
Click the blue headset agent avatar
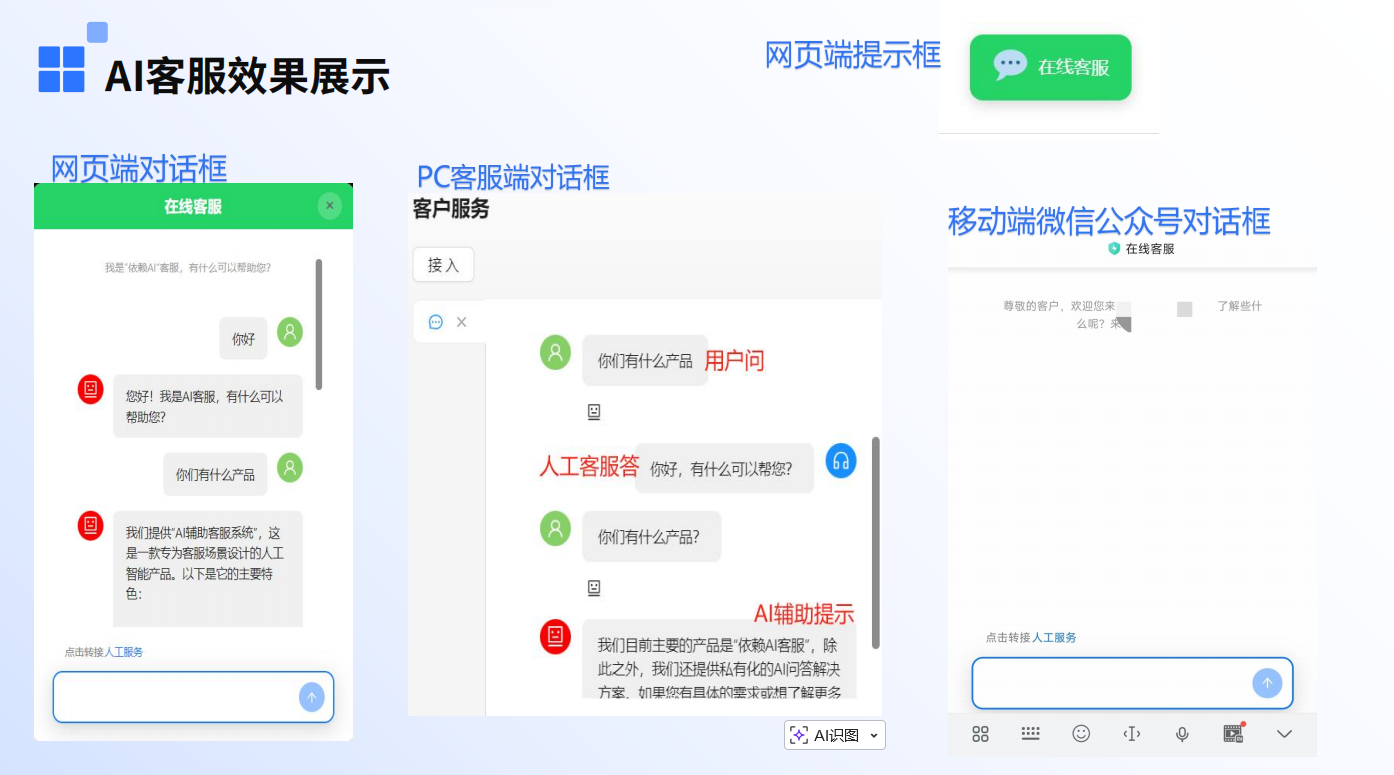[x=840, y=461]
